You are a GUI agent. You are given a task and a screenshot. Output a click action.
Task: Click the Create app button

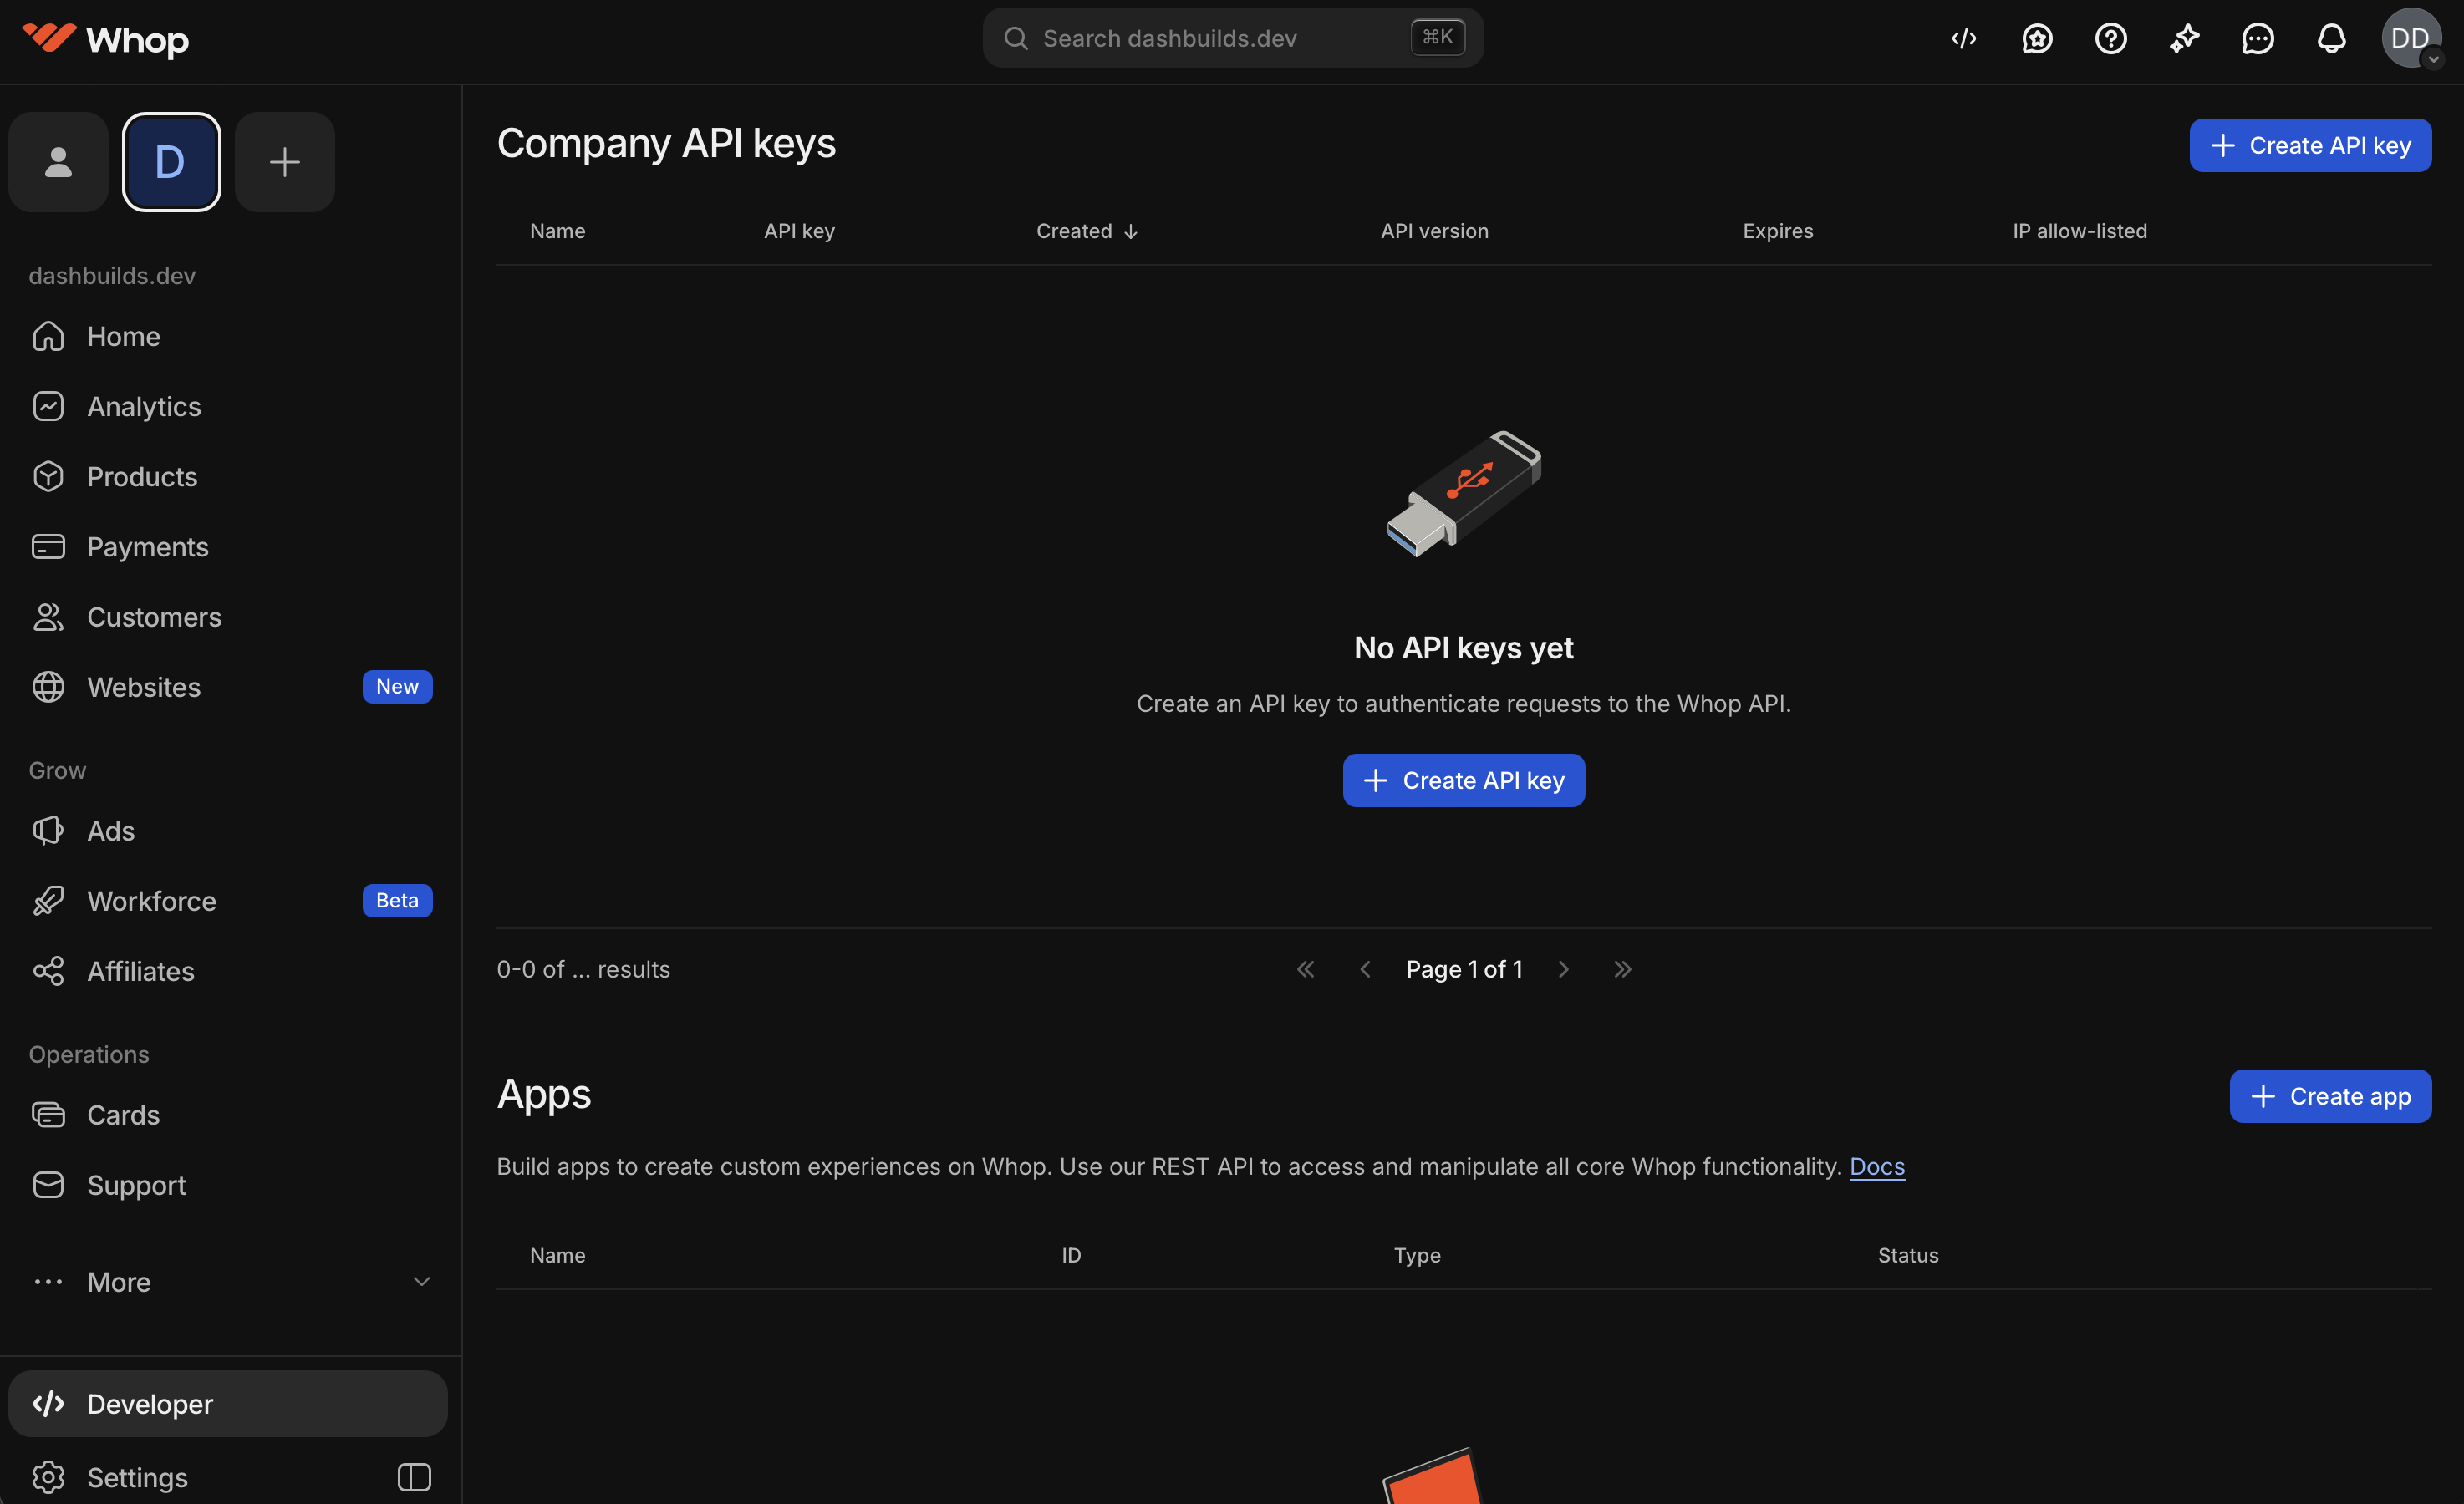tap(2330, 1096)
